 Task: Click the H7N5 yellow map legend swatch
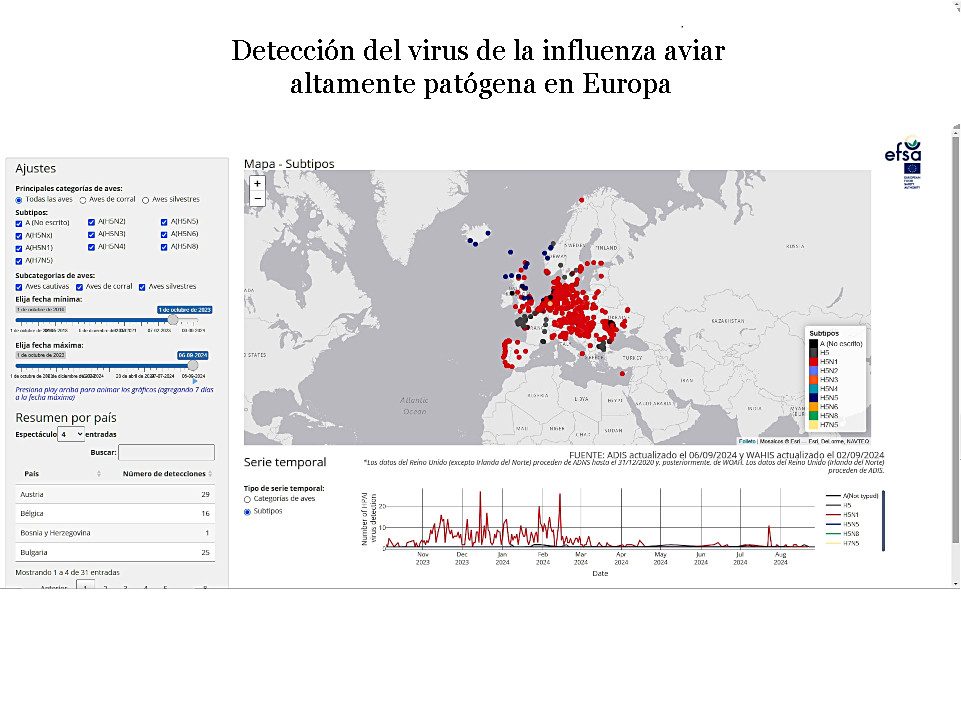pos(813,424)
